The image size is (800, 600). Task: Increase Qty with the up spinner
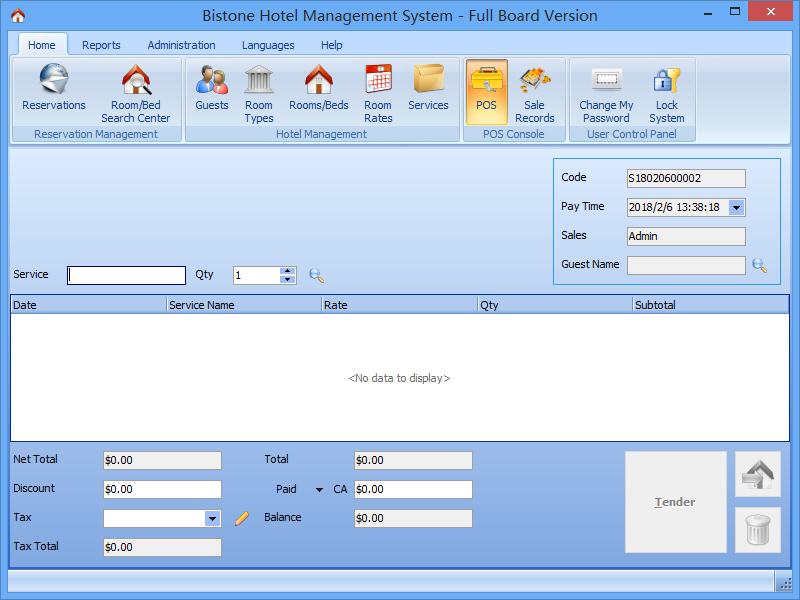click(288, 271)
